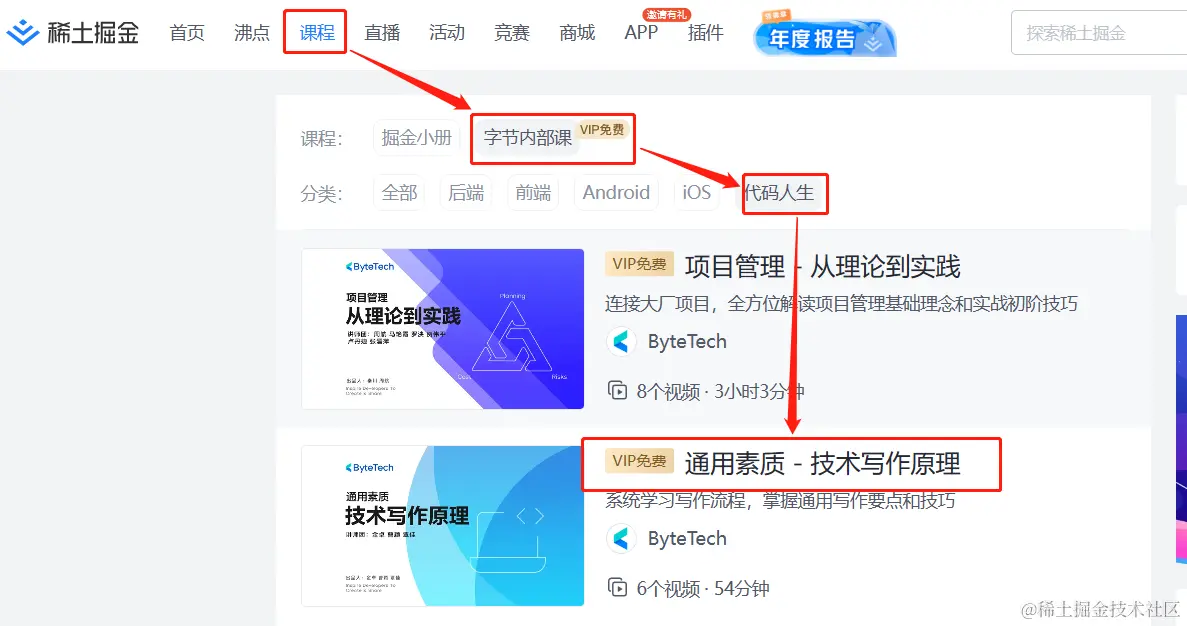This screenshot has height=626, width=1187.
Task: Open the 课程 tab in top navigation
Action: (x=316, y=32)
